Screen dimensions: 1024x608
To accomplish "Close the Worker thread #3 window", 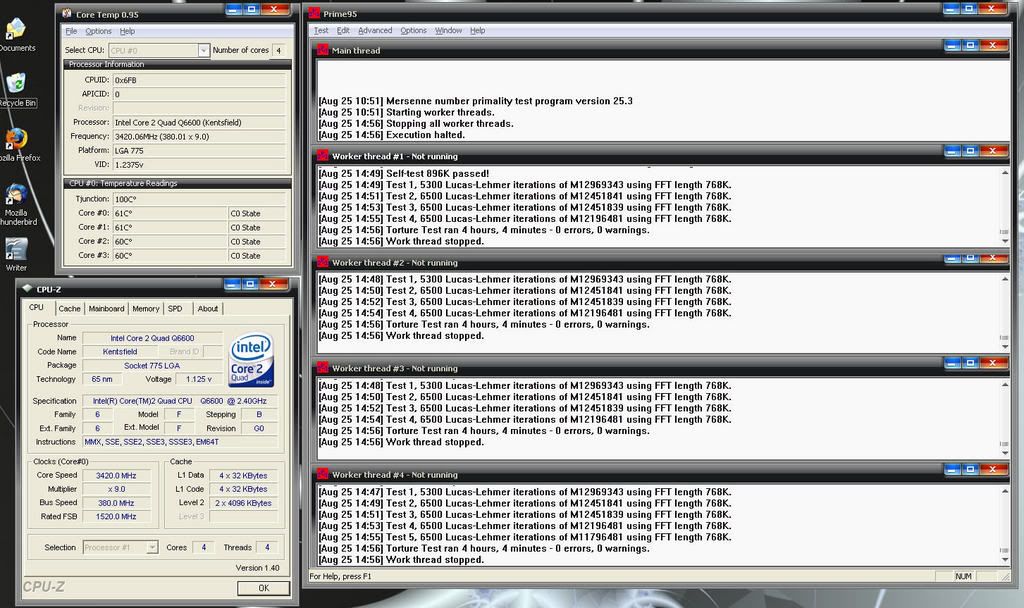I will coord(993,363).
